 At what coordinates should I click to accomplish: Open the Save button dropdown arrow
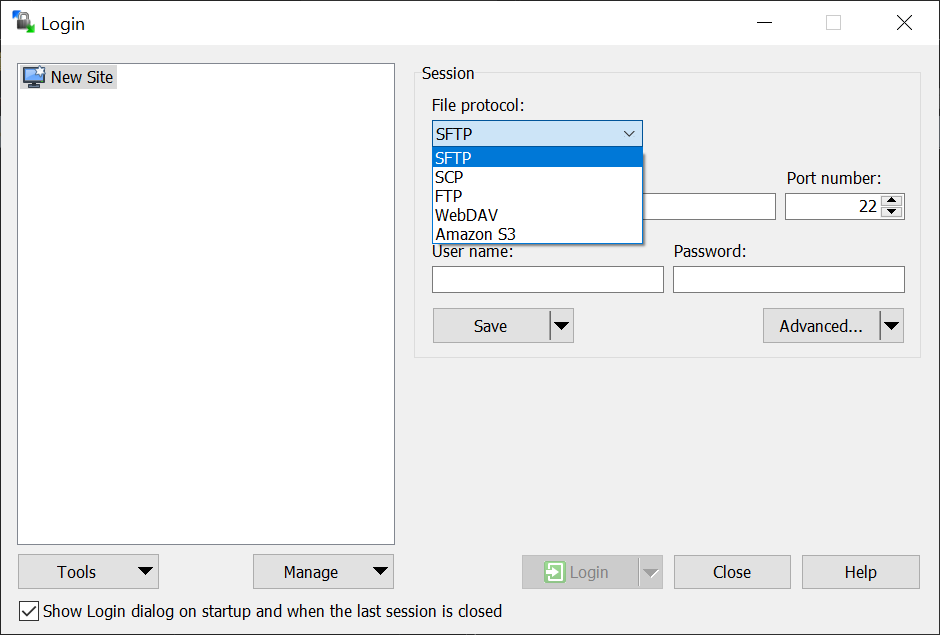pos(562,326)
